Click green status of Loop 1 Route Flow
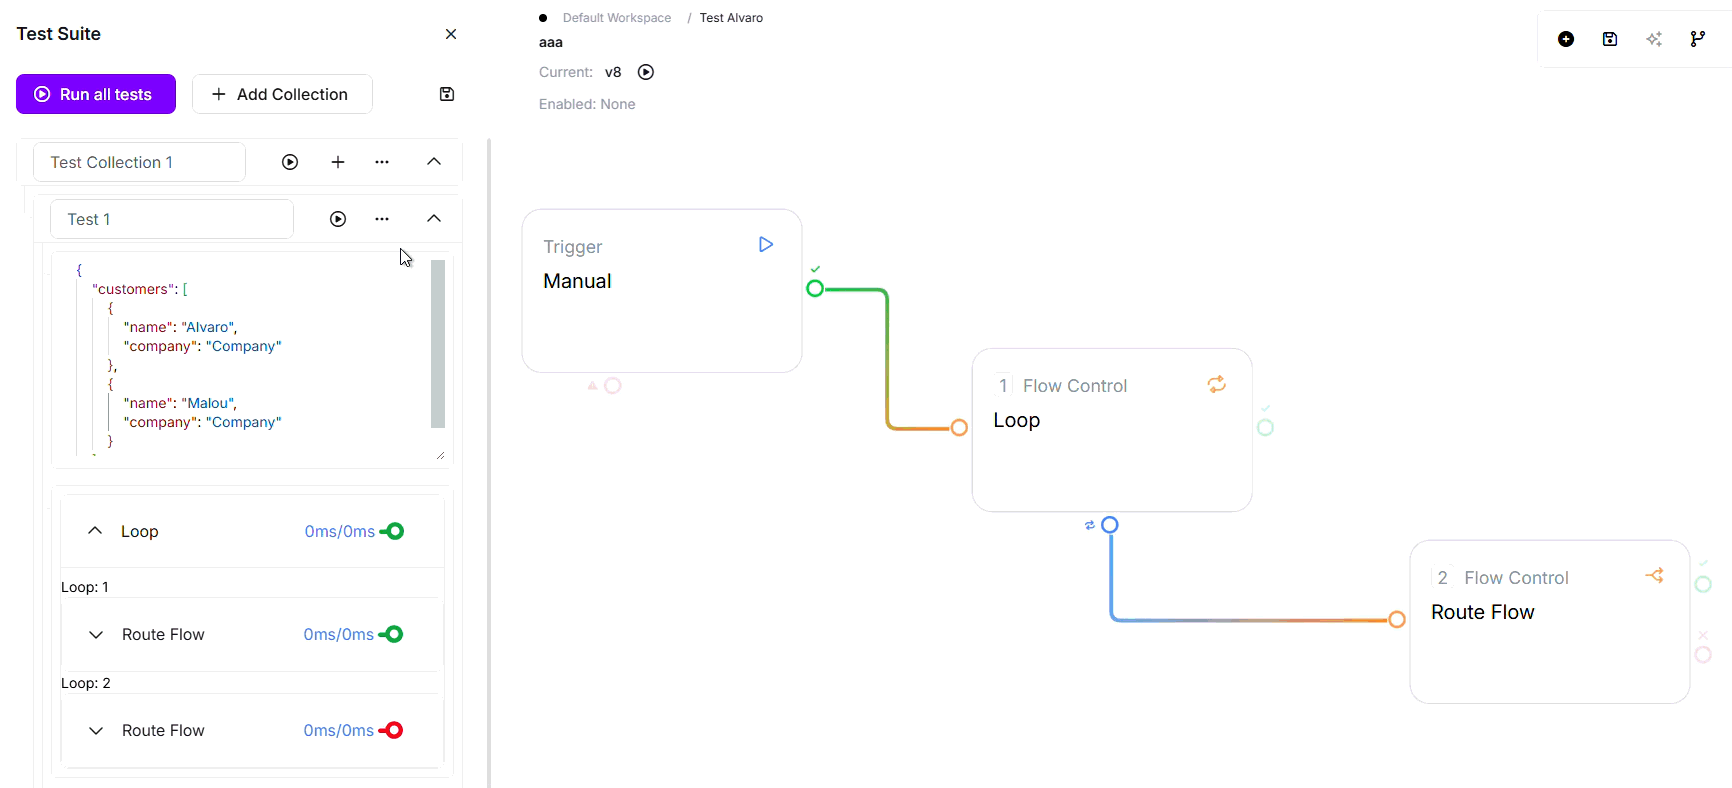Image resolution: width=1732 pixels, height=788 pixels. pyautogui.click(x=391, y=634)
